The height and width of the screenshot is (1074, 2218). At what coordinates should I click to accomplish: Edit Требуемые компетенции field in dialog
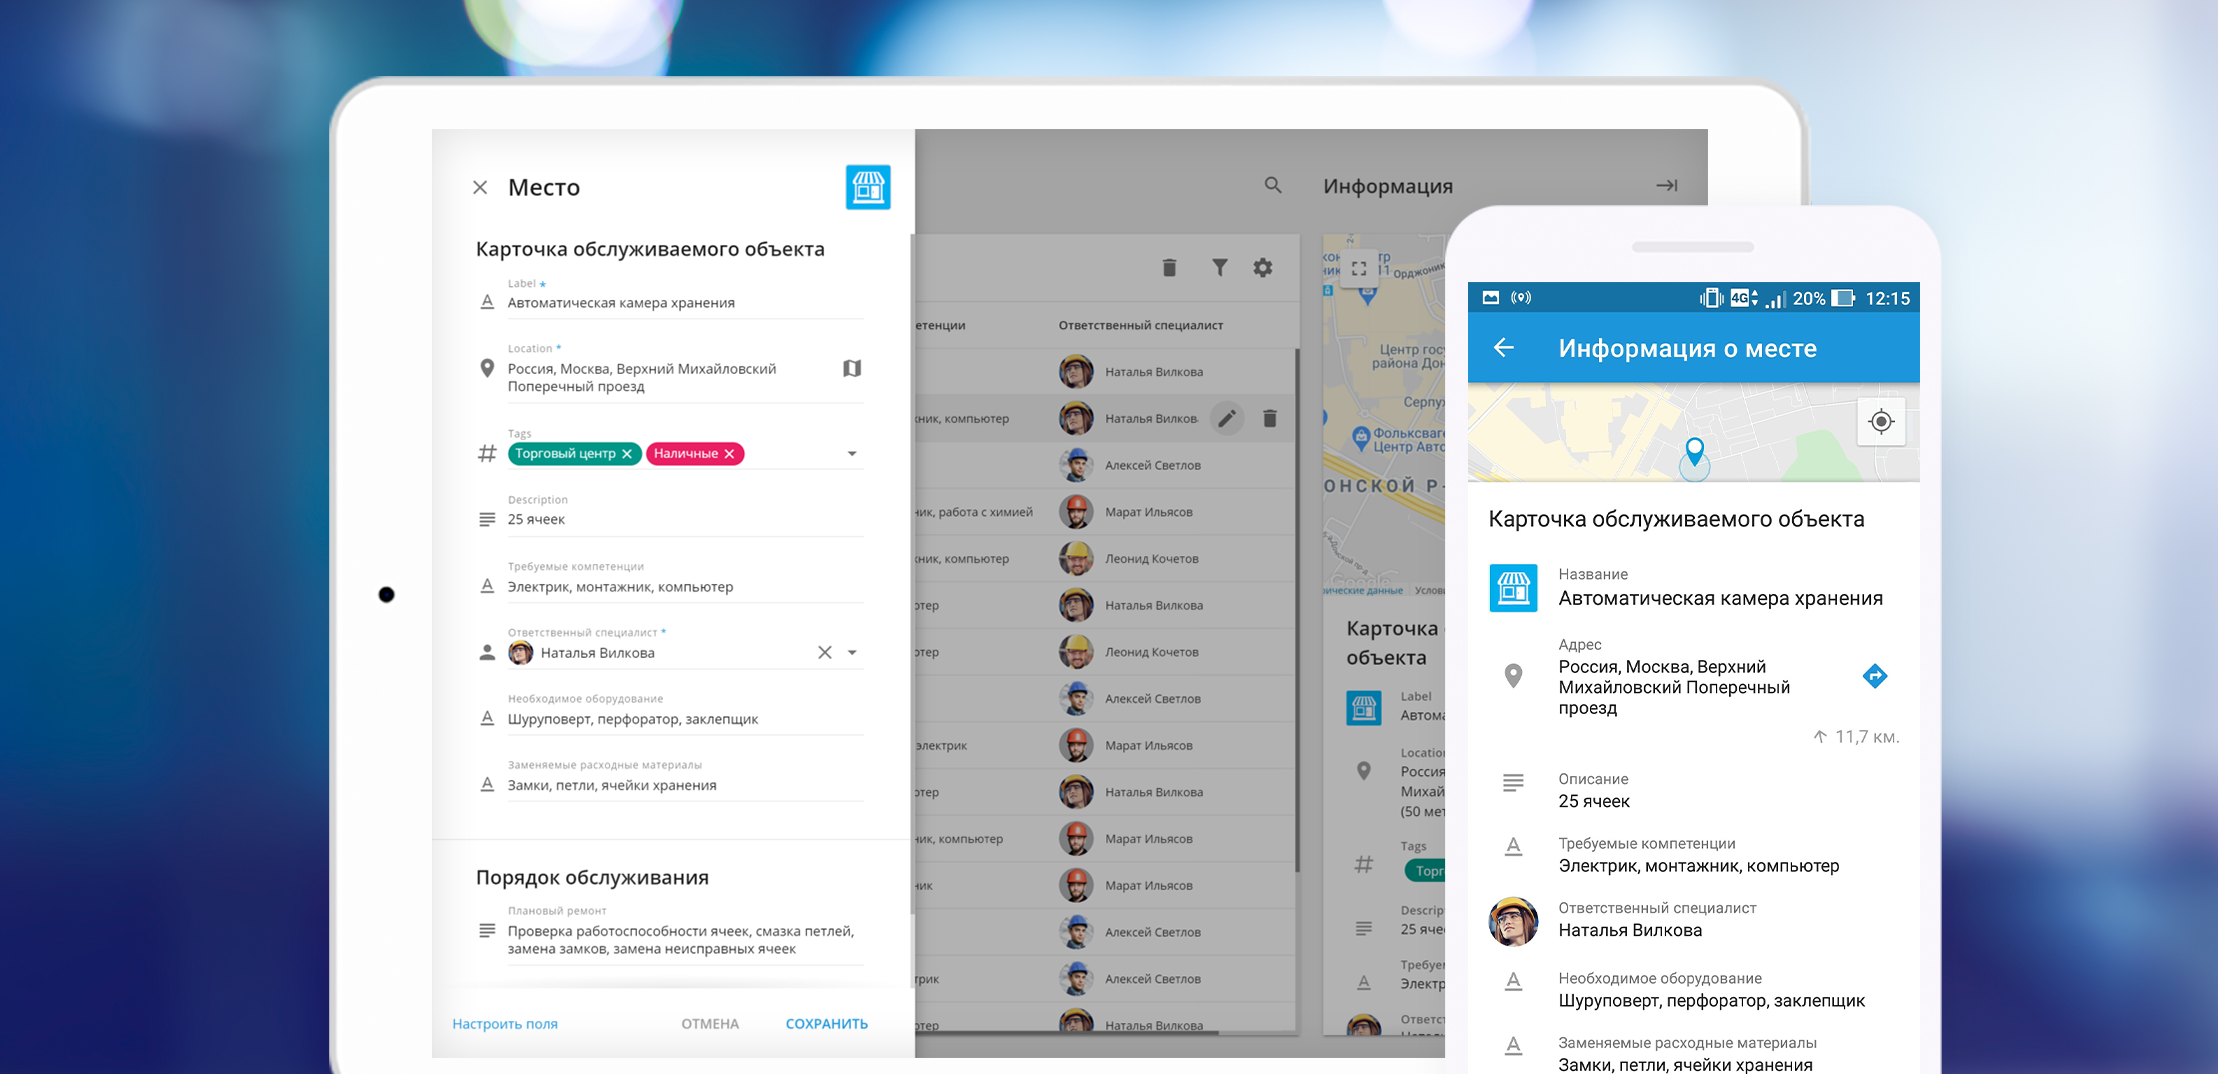pos(685,587)
